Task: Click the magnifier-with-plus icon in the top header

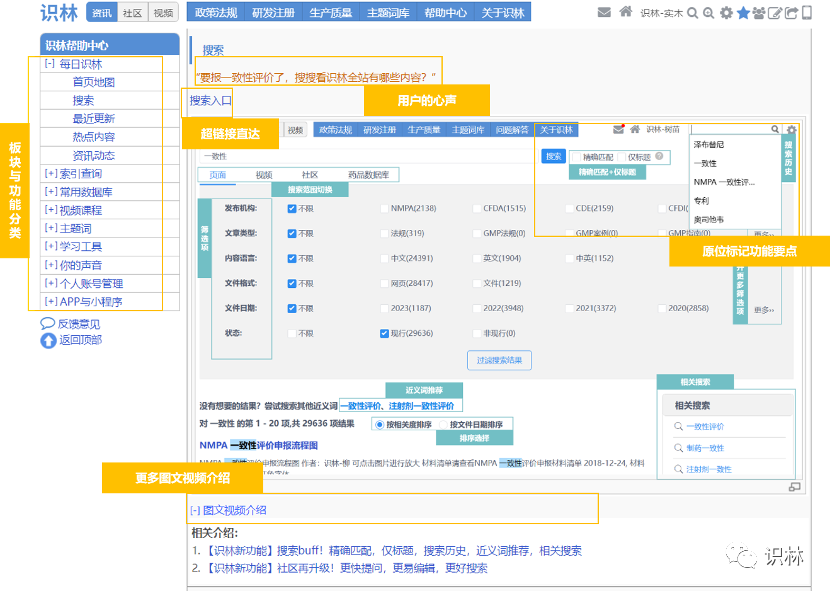Action: [708, 13]
